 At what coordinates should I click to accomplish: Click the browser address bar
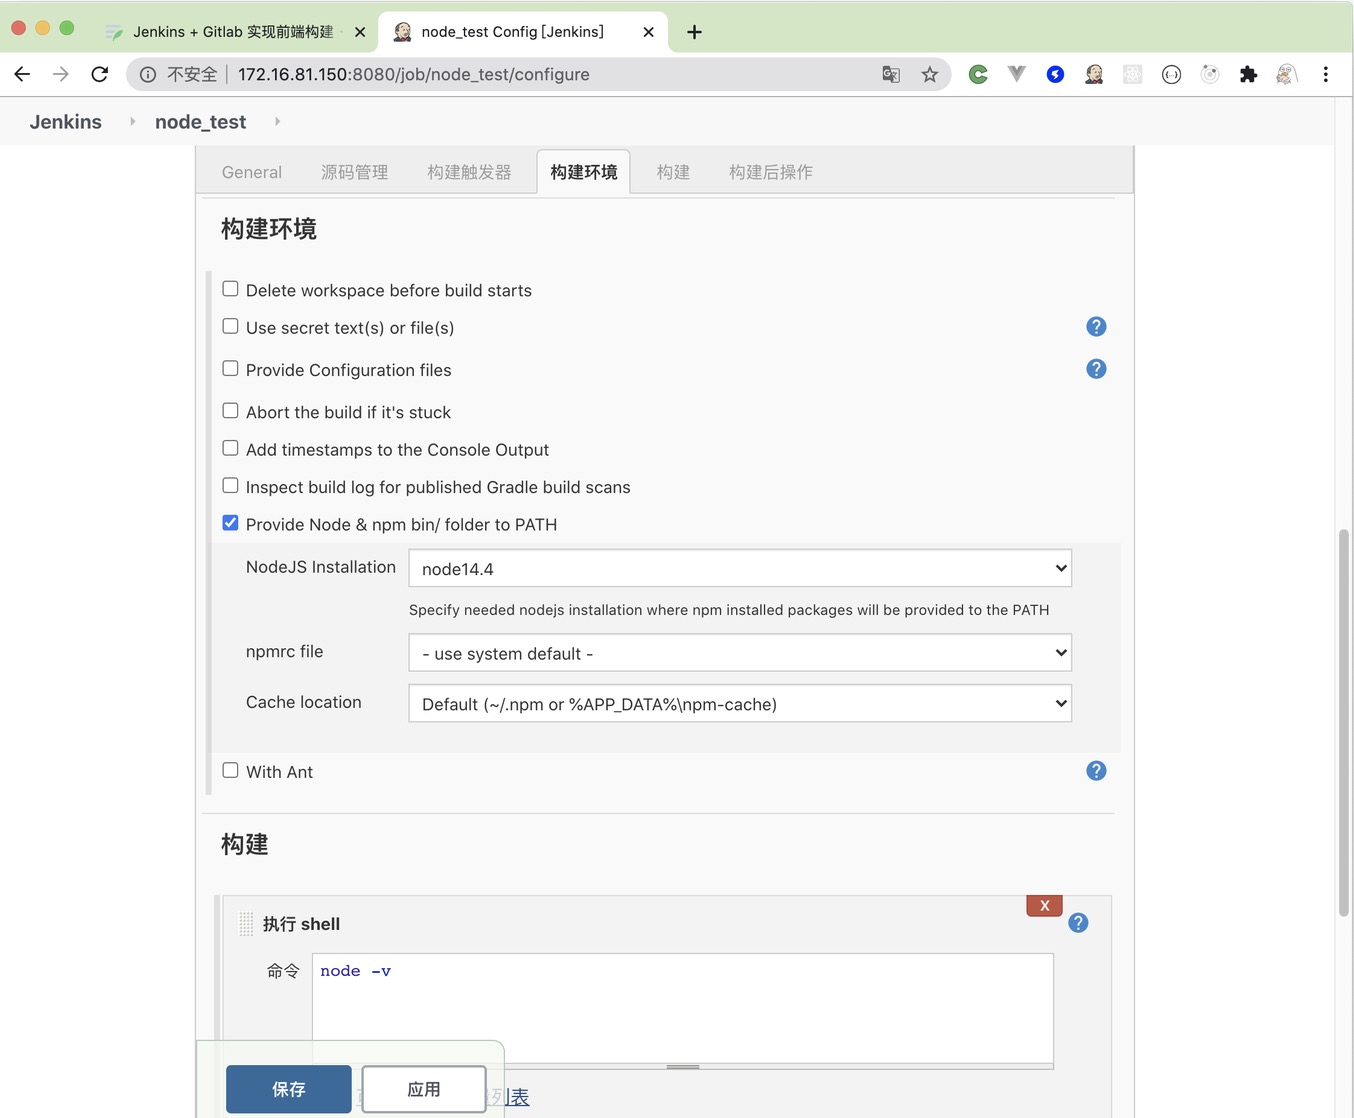(540, 74)
